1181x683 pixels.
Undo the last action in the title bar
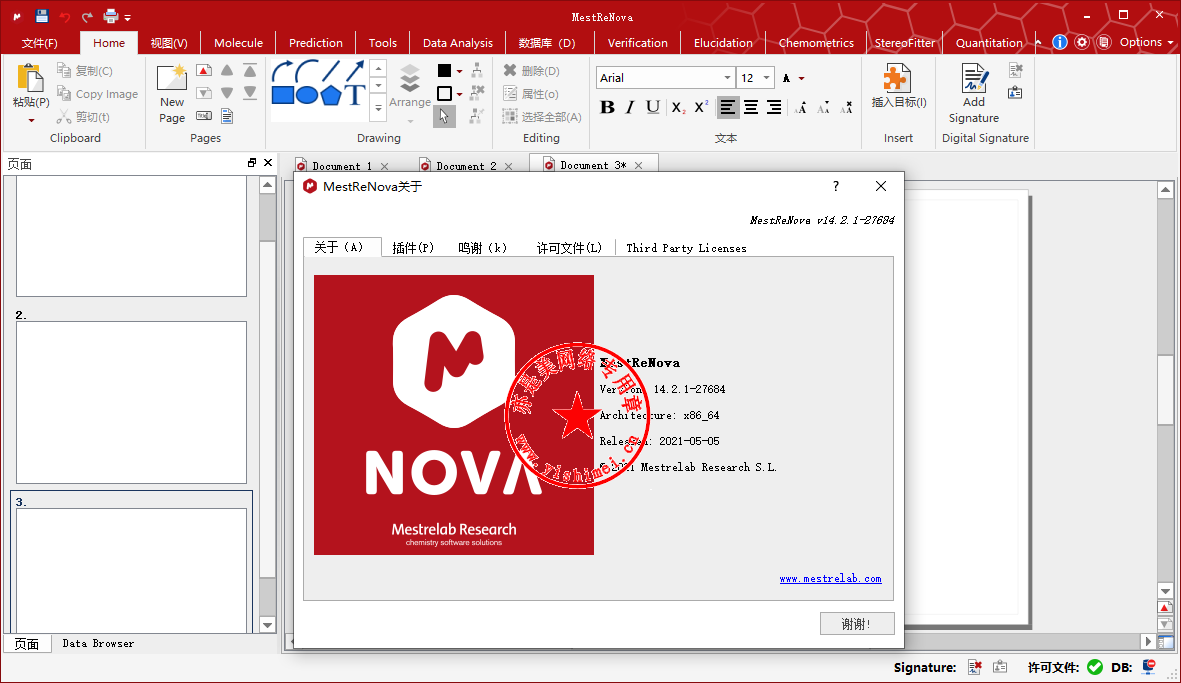point(65,17)
